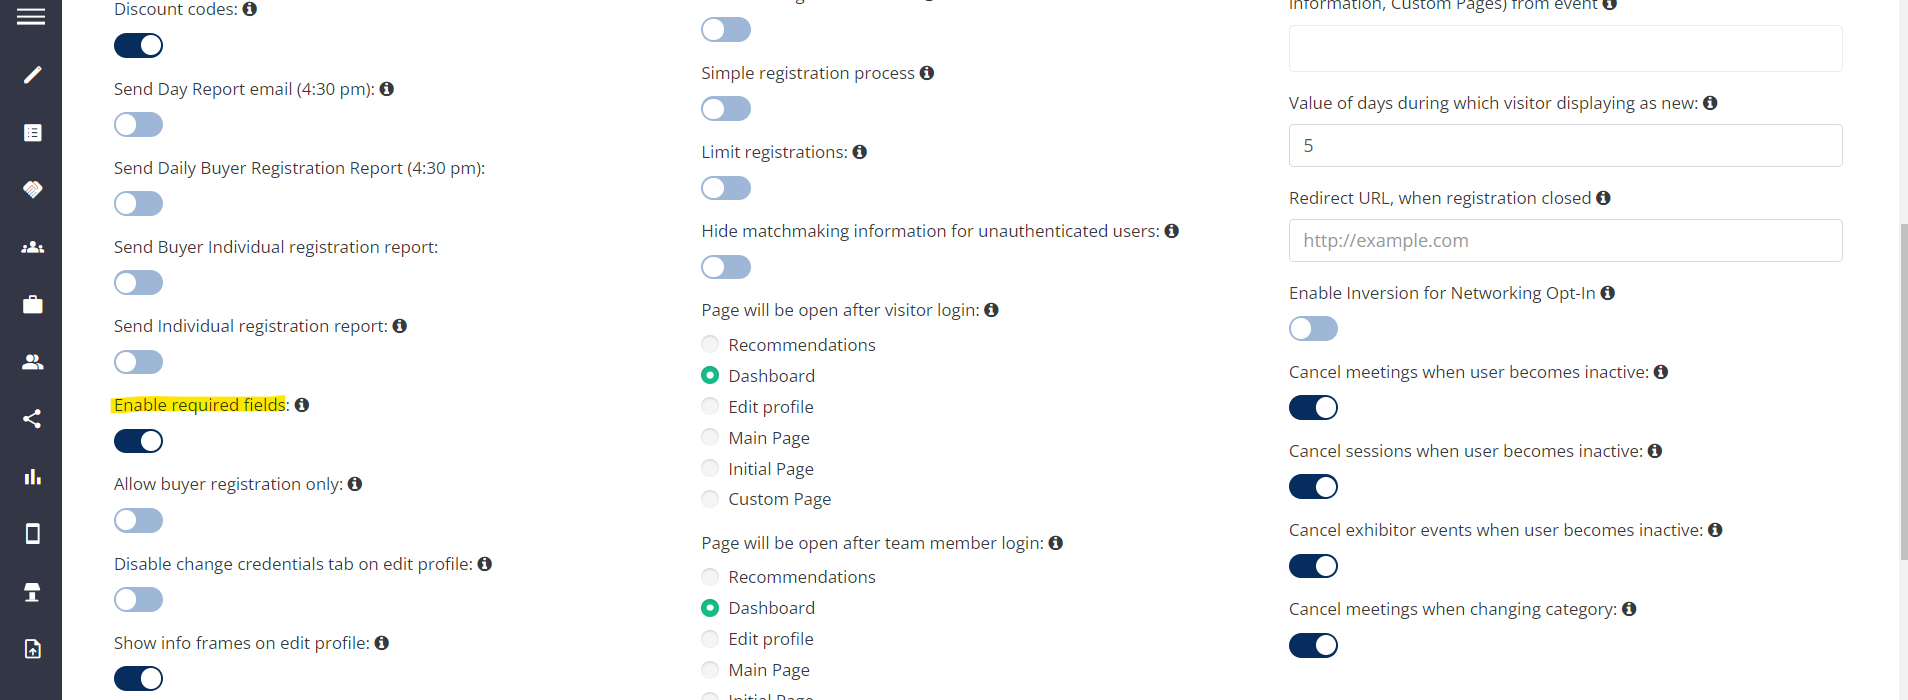Enable Send Day Report email toggle
The height and width of the screenshot is (700, 1908).
pos(138,125)
